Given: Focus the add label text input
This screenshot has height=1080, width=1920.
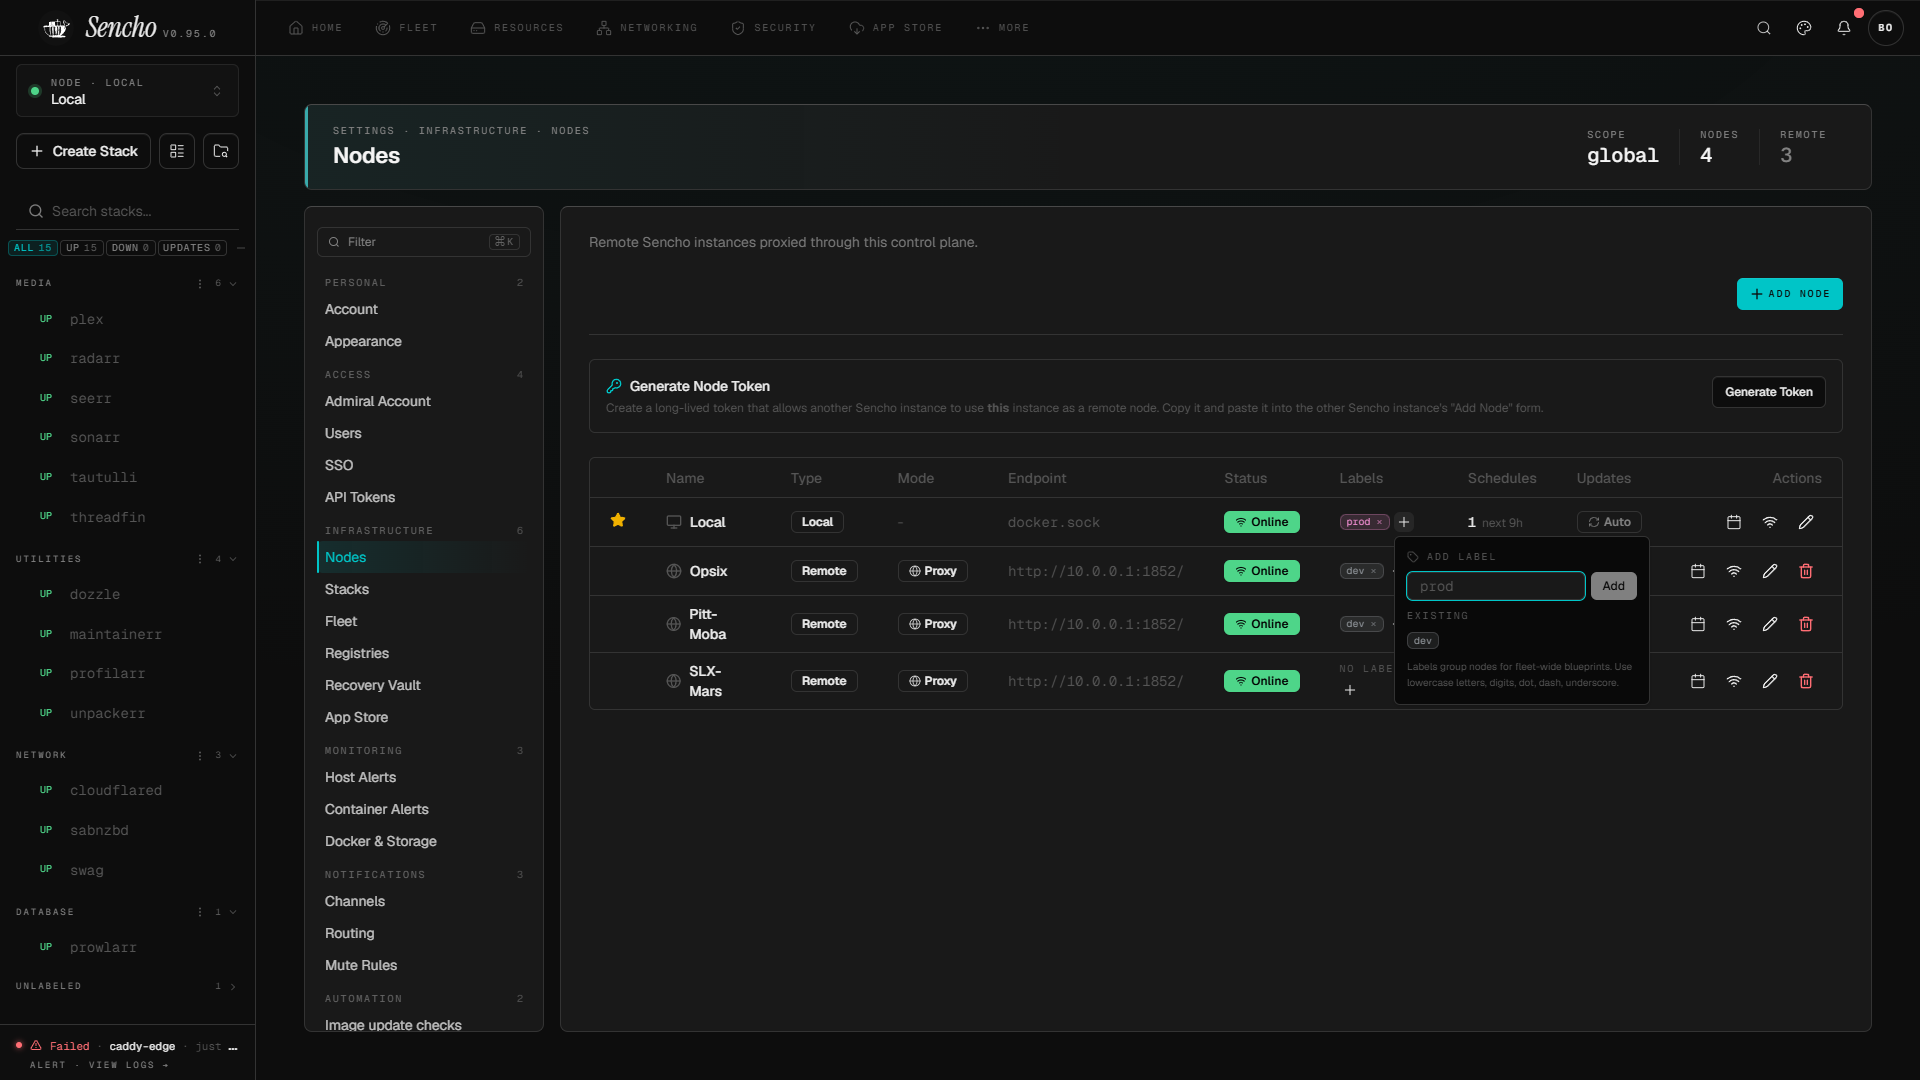Looking at the screenshot, I should coord(1495,586).
